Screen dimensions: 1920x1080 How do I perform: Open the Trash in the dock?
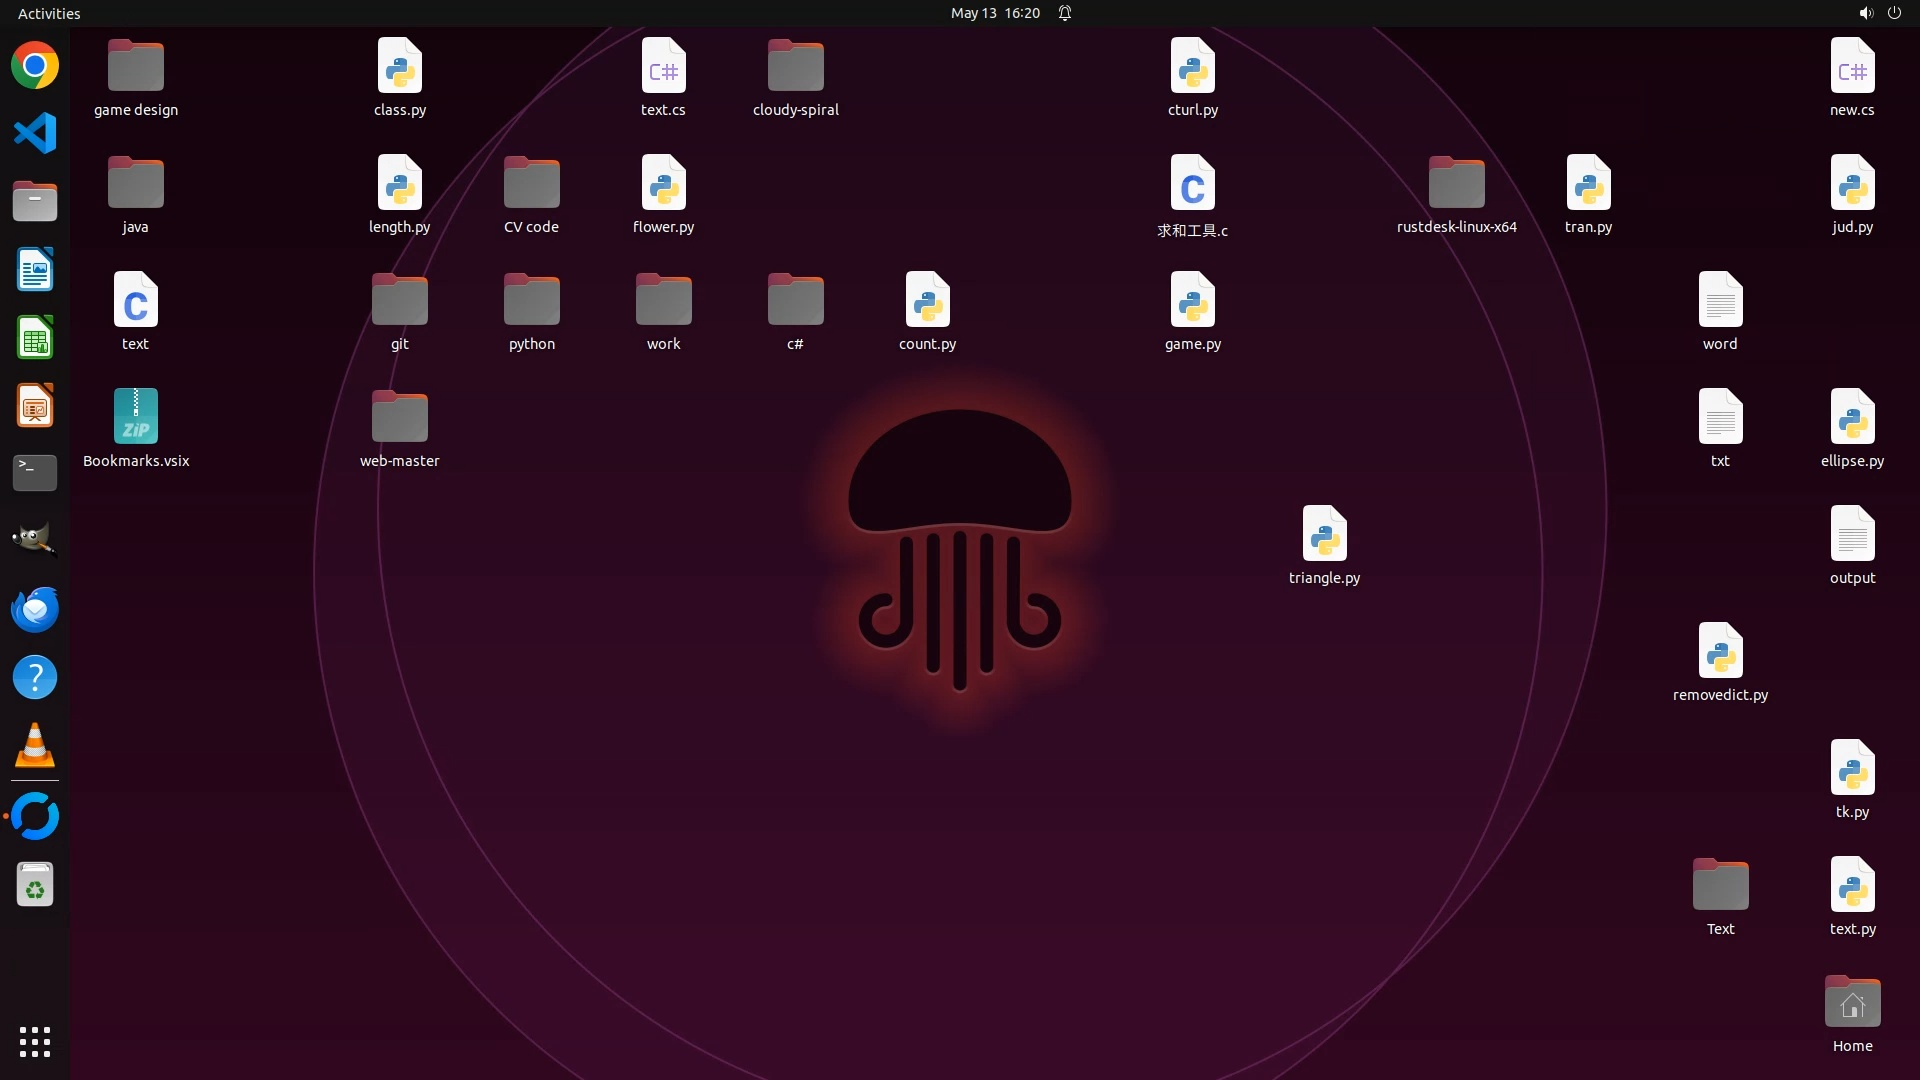click(x=35, y=885)
